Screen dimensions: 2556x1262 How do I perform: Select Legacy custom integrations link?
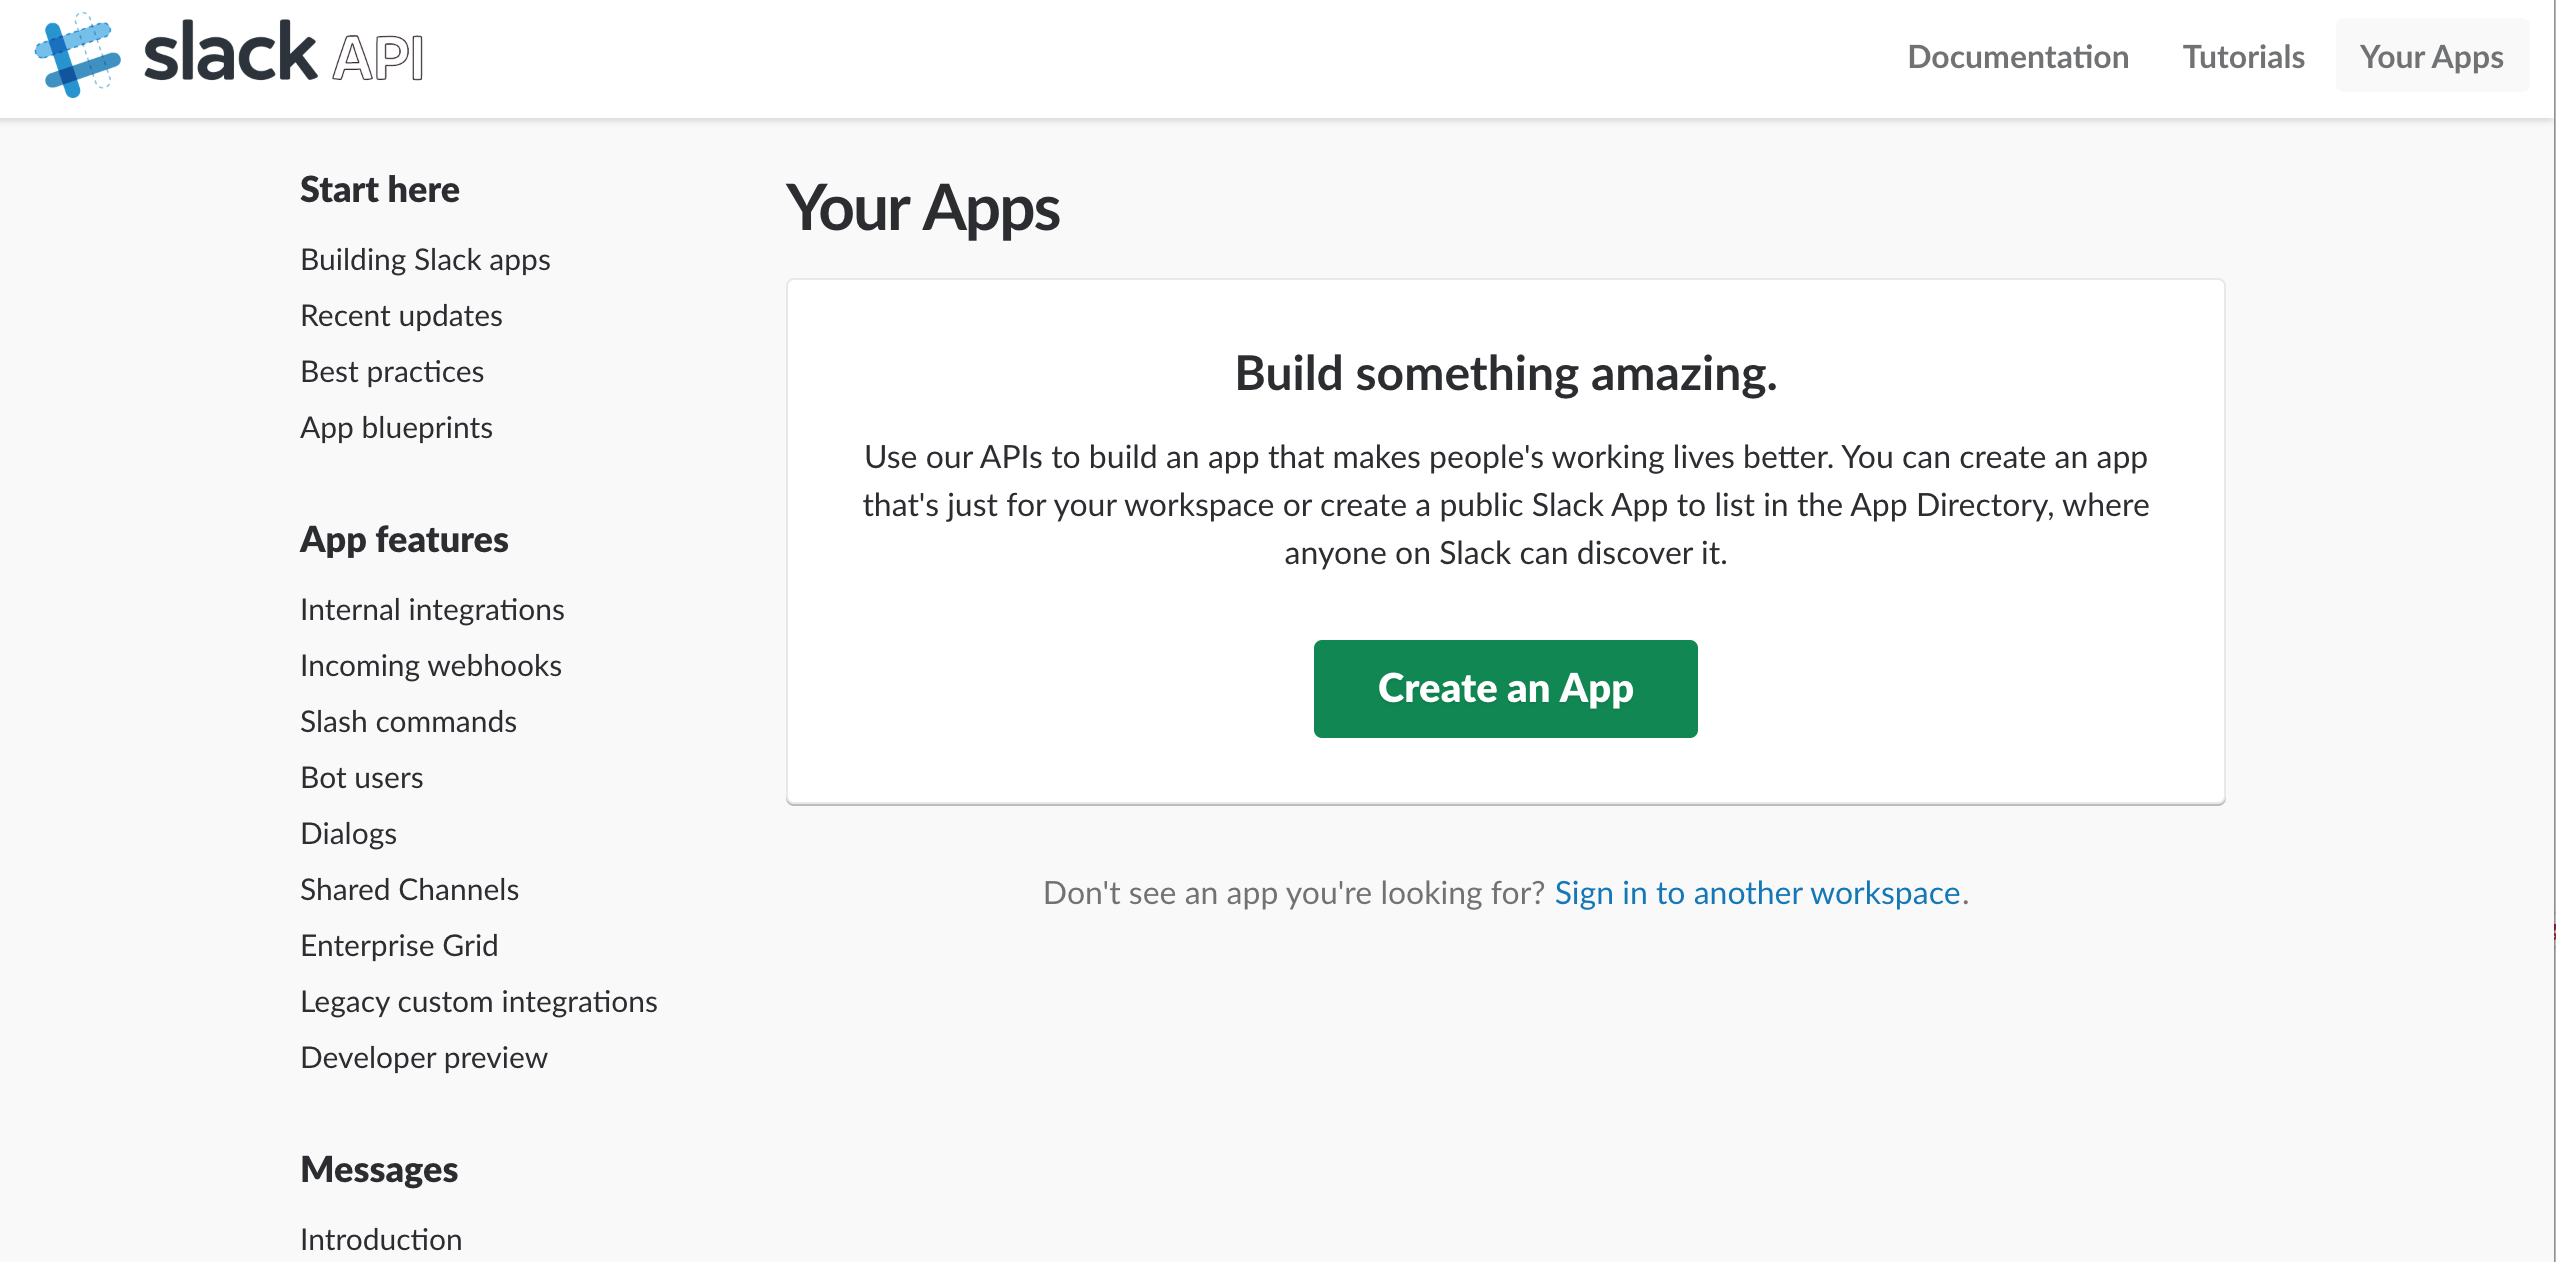(478, 1001)
